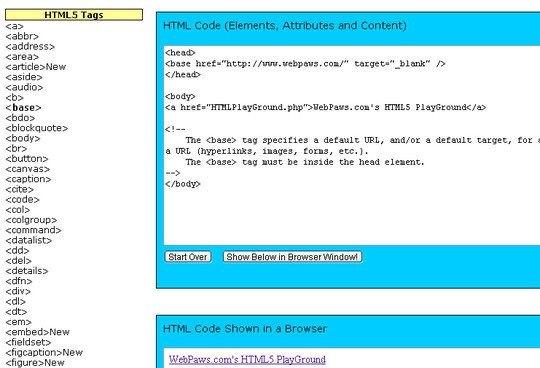Open the <dl> tag link
The height and width of the screenshot is (368, 540).
pos(15,302)
